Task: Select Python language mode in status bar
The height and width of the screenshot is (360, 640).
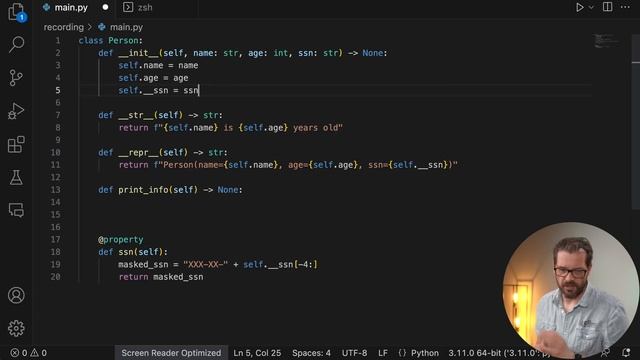Action: point(424,353)
